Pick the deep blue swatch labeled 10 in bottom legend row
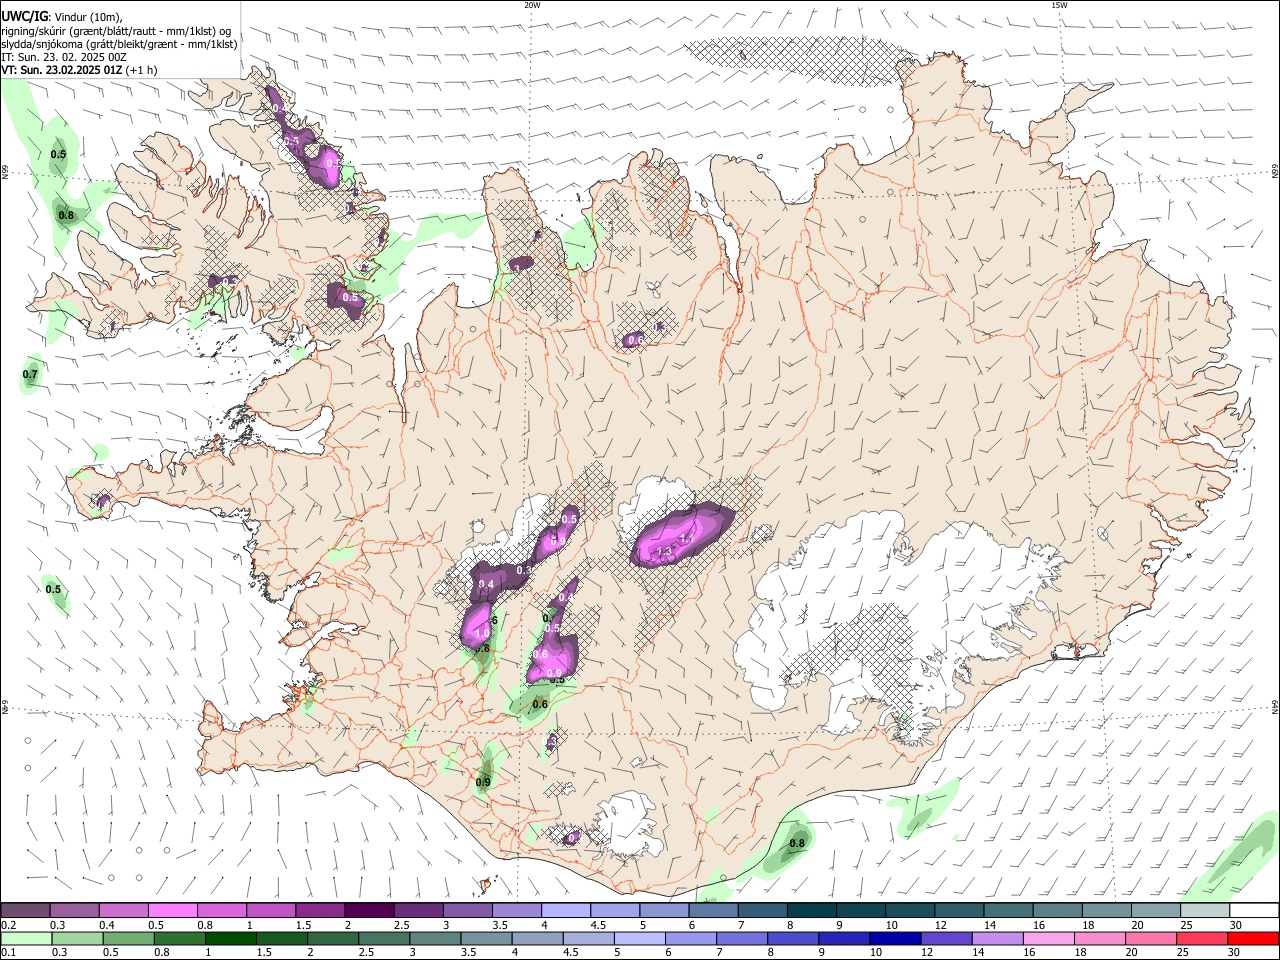This screenshot has height=960, width=1280. [893, 938]
